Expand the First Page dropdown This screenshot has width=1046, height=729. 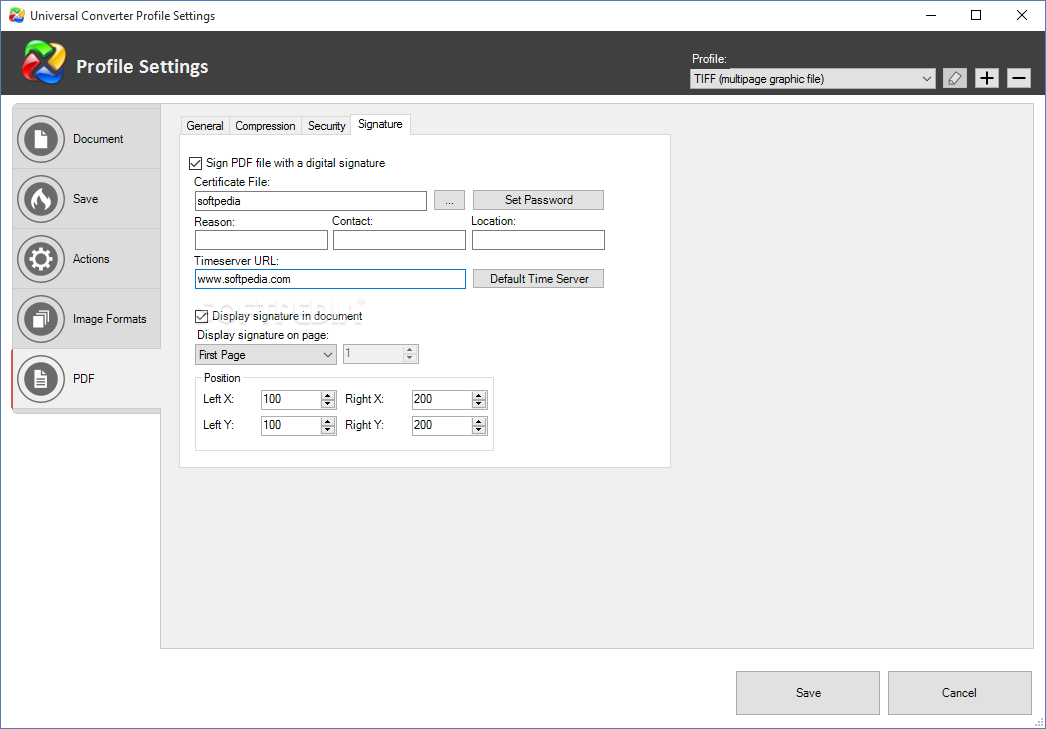266,355
